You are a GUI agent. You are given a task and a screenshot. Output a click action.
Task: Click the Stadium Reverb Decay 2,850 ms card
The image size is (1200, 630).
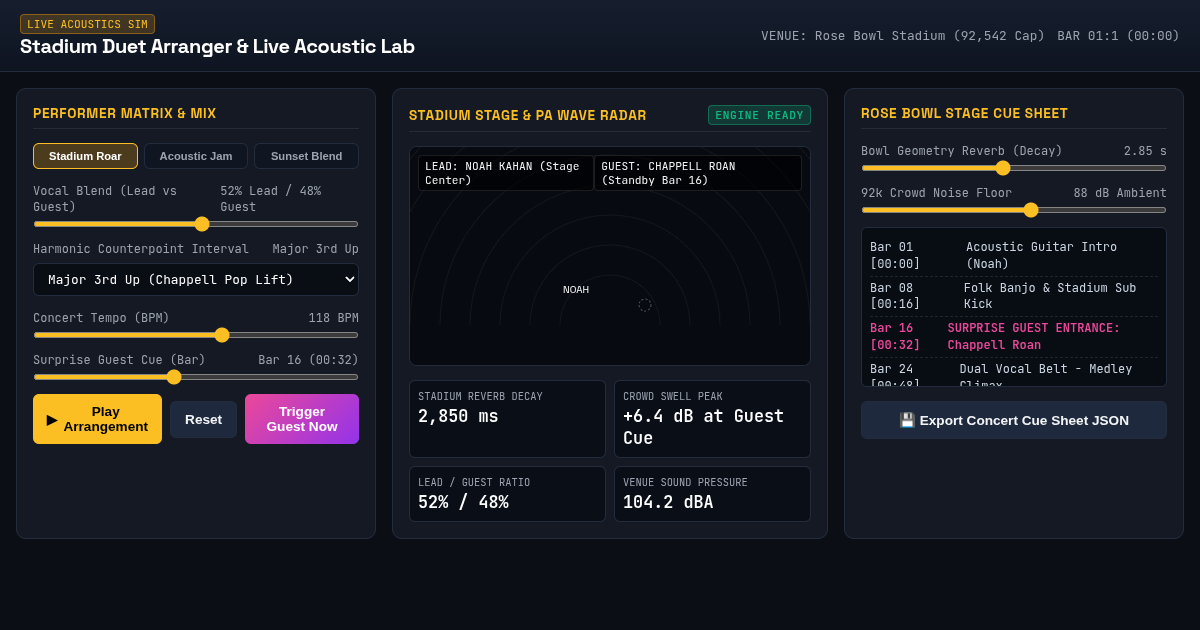click(x=507, y=419)
